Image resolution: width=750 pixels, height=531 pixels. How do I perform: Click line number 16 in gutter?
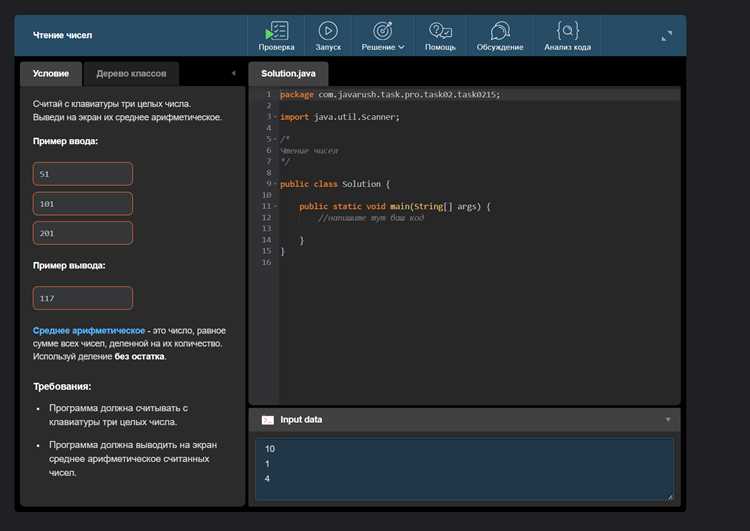[x=266, y=262]
